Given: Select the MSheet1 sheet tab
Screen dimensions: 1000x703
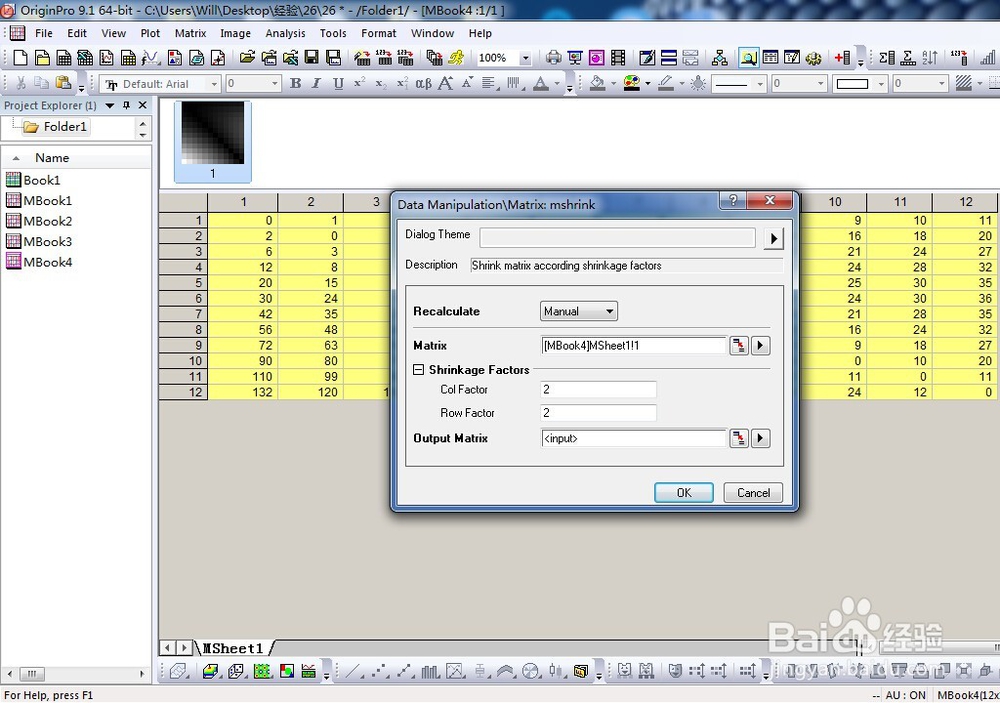Looking at the screenshot, I should point(233,648).
